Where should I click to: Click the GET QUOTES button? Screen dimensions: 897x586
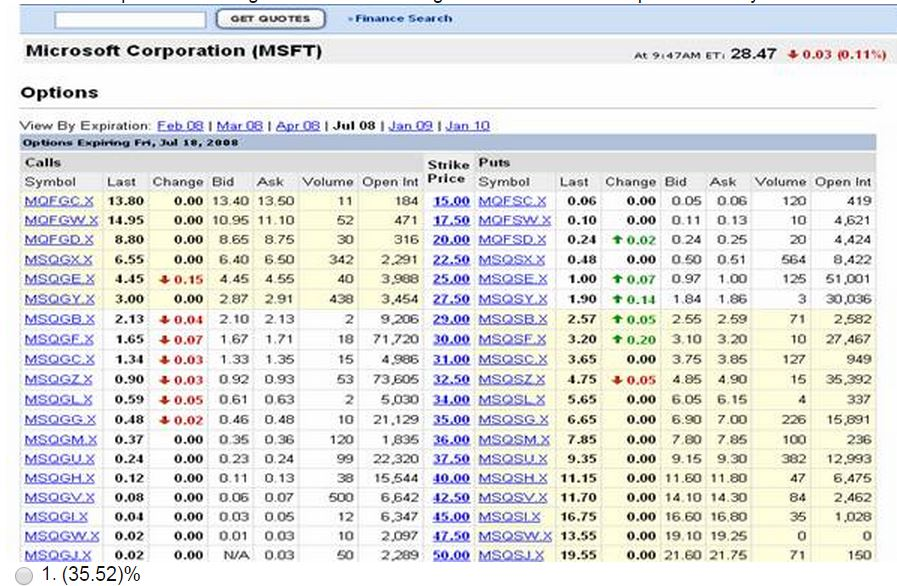271,19
